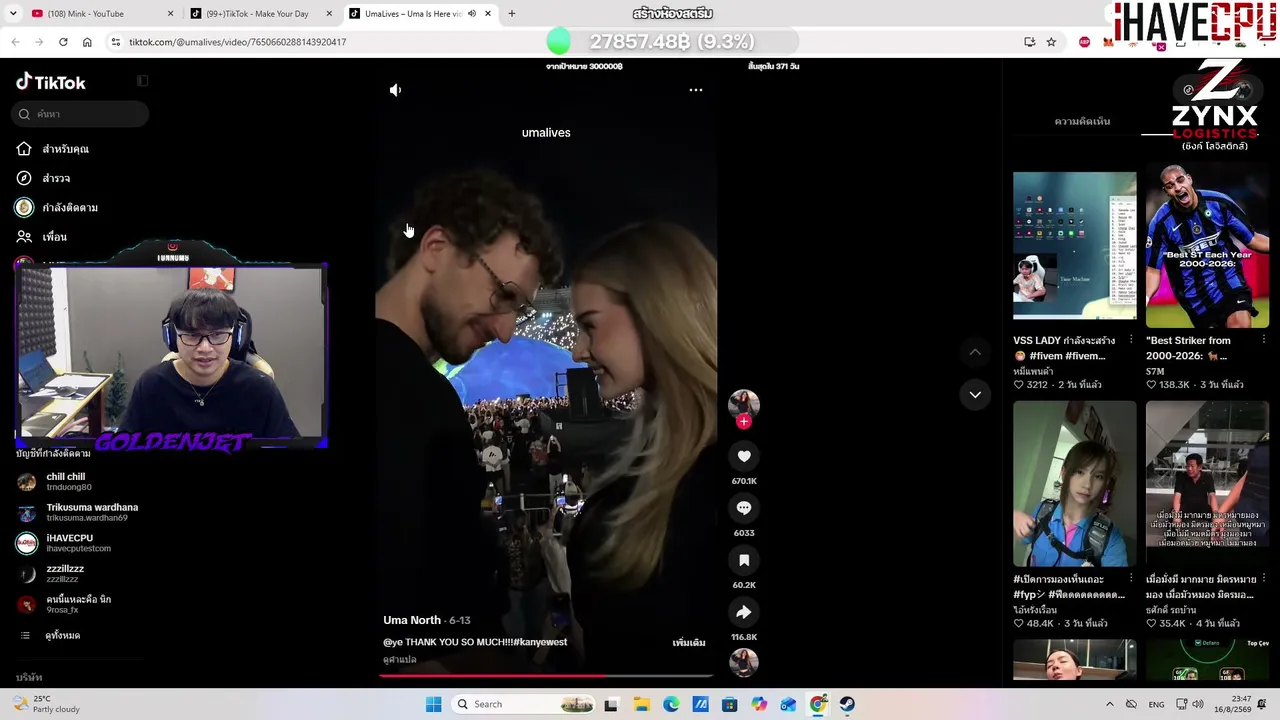This screenshot has height=720, width=1280.
Task: Open the Windows Start menu
Action: click(x=433, y=704)
